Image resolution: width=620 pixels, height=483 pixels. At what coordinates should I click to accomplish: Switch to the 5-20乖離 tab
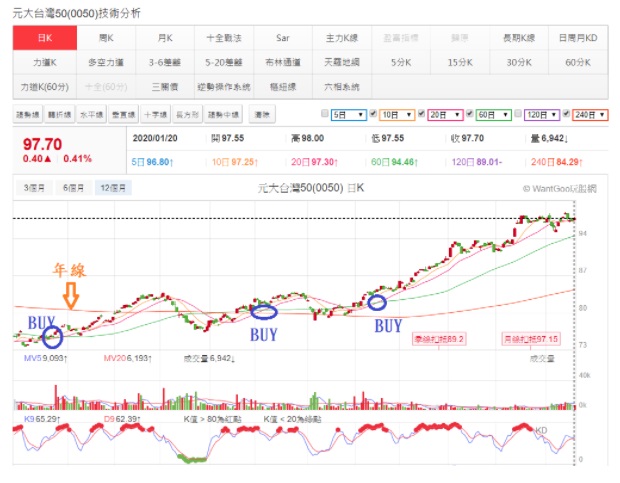tap(224, 62)
